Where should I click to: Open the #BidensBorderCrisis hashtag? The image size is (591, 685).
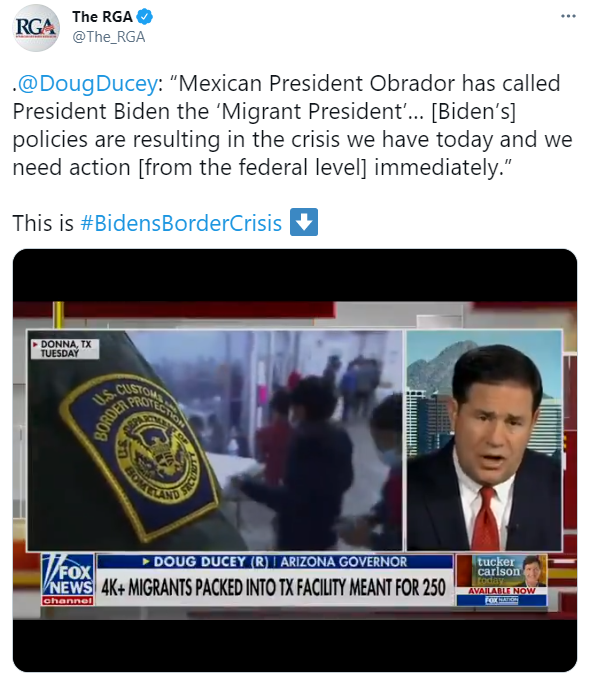coord(181,223)
